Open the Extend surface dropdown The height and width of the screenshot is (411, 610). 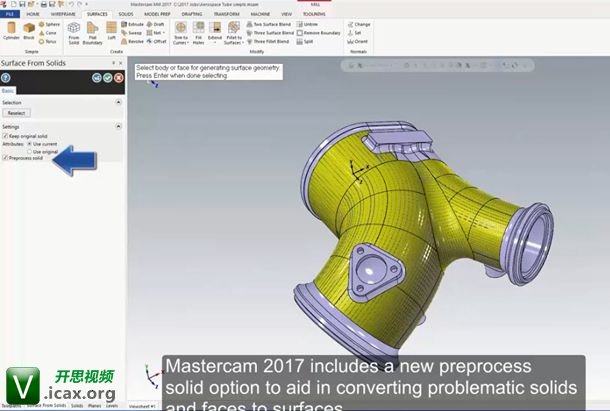pyautogui.click(x=215, y=40)
